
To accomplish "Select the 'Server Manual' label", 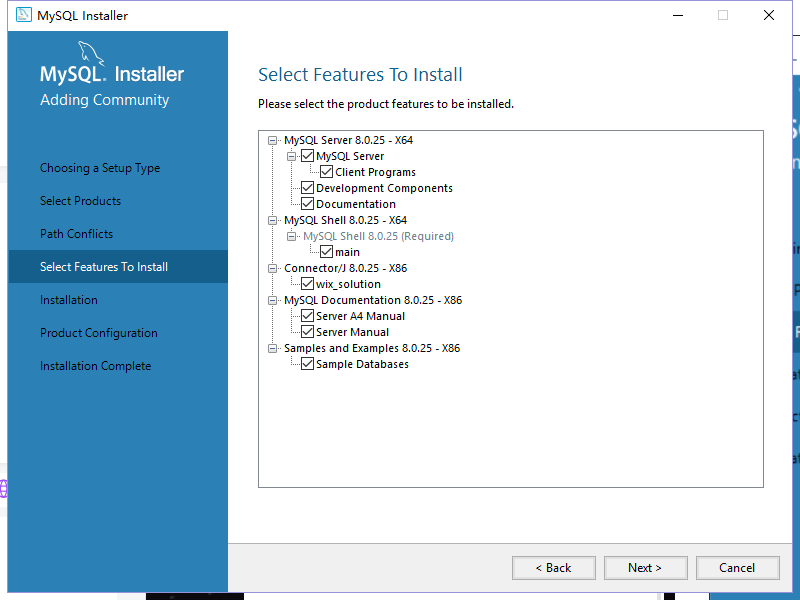I will [352, 332].
